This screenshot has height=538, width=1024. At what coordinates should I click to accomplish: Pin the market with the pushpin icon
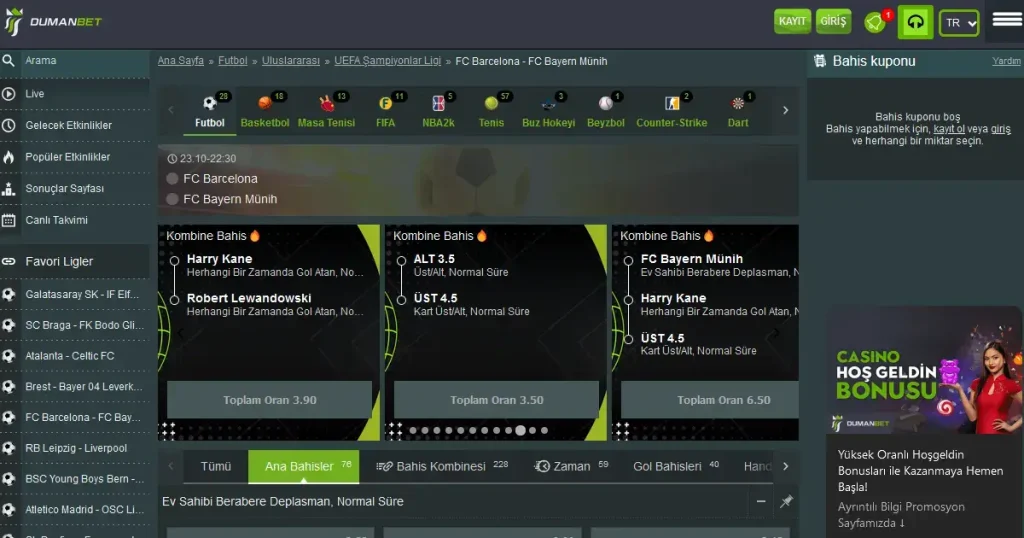786,501
